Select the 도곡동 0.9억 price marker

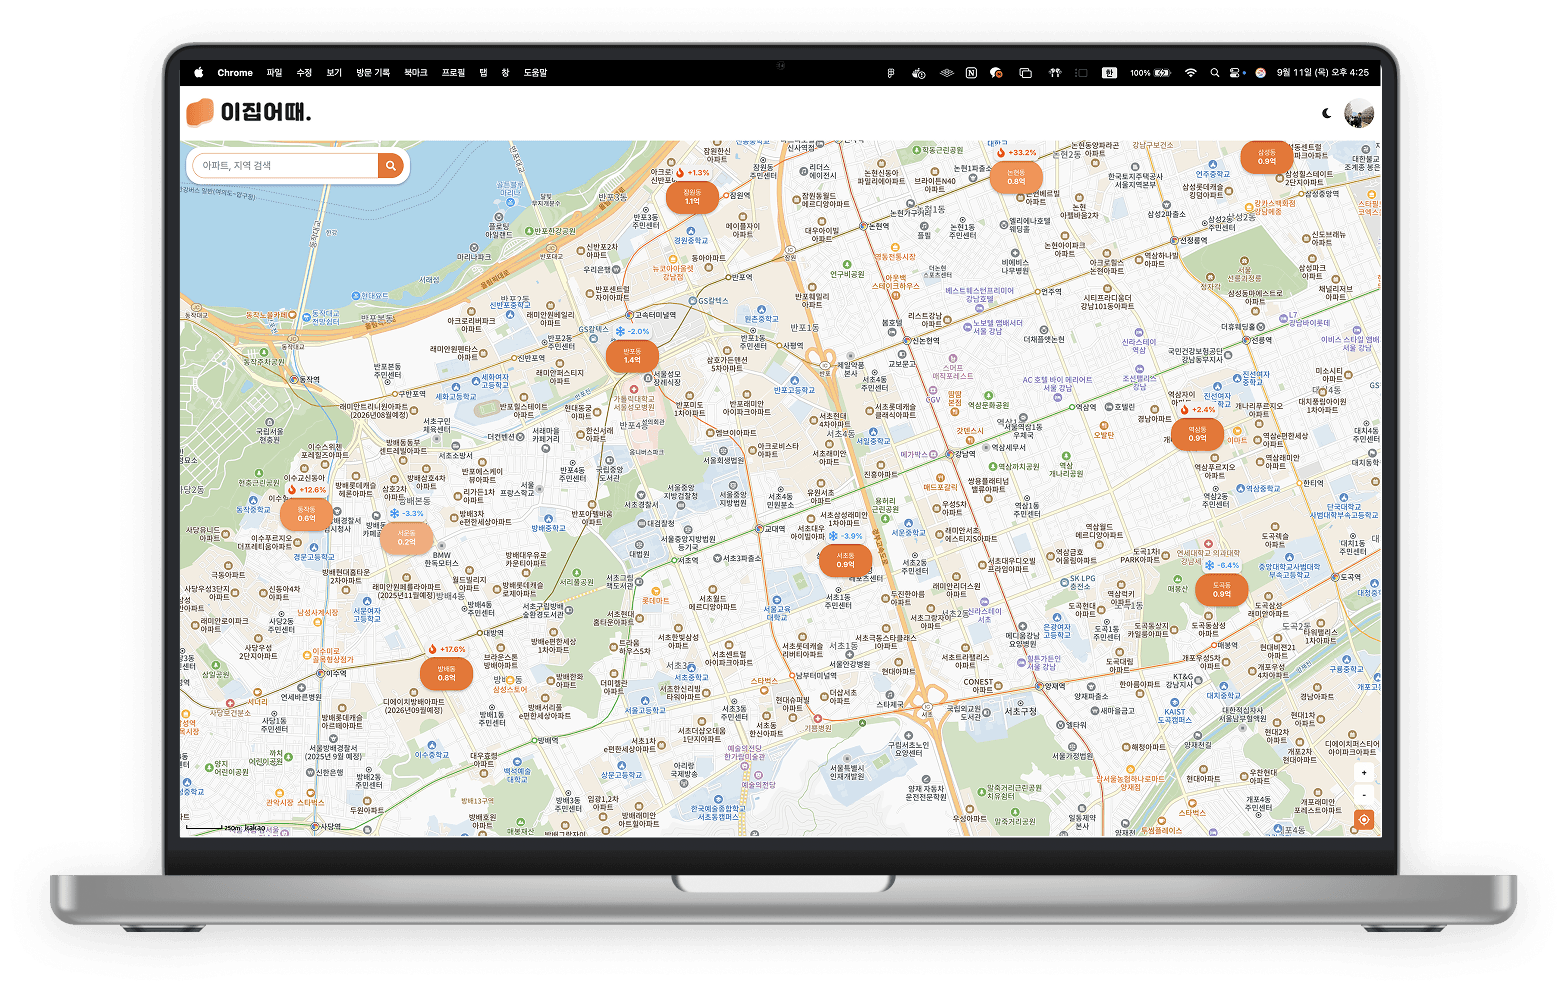click(x=1222, y=590)
